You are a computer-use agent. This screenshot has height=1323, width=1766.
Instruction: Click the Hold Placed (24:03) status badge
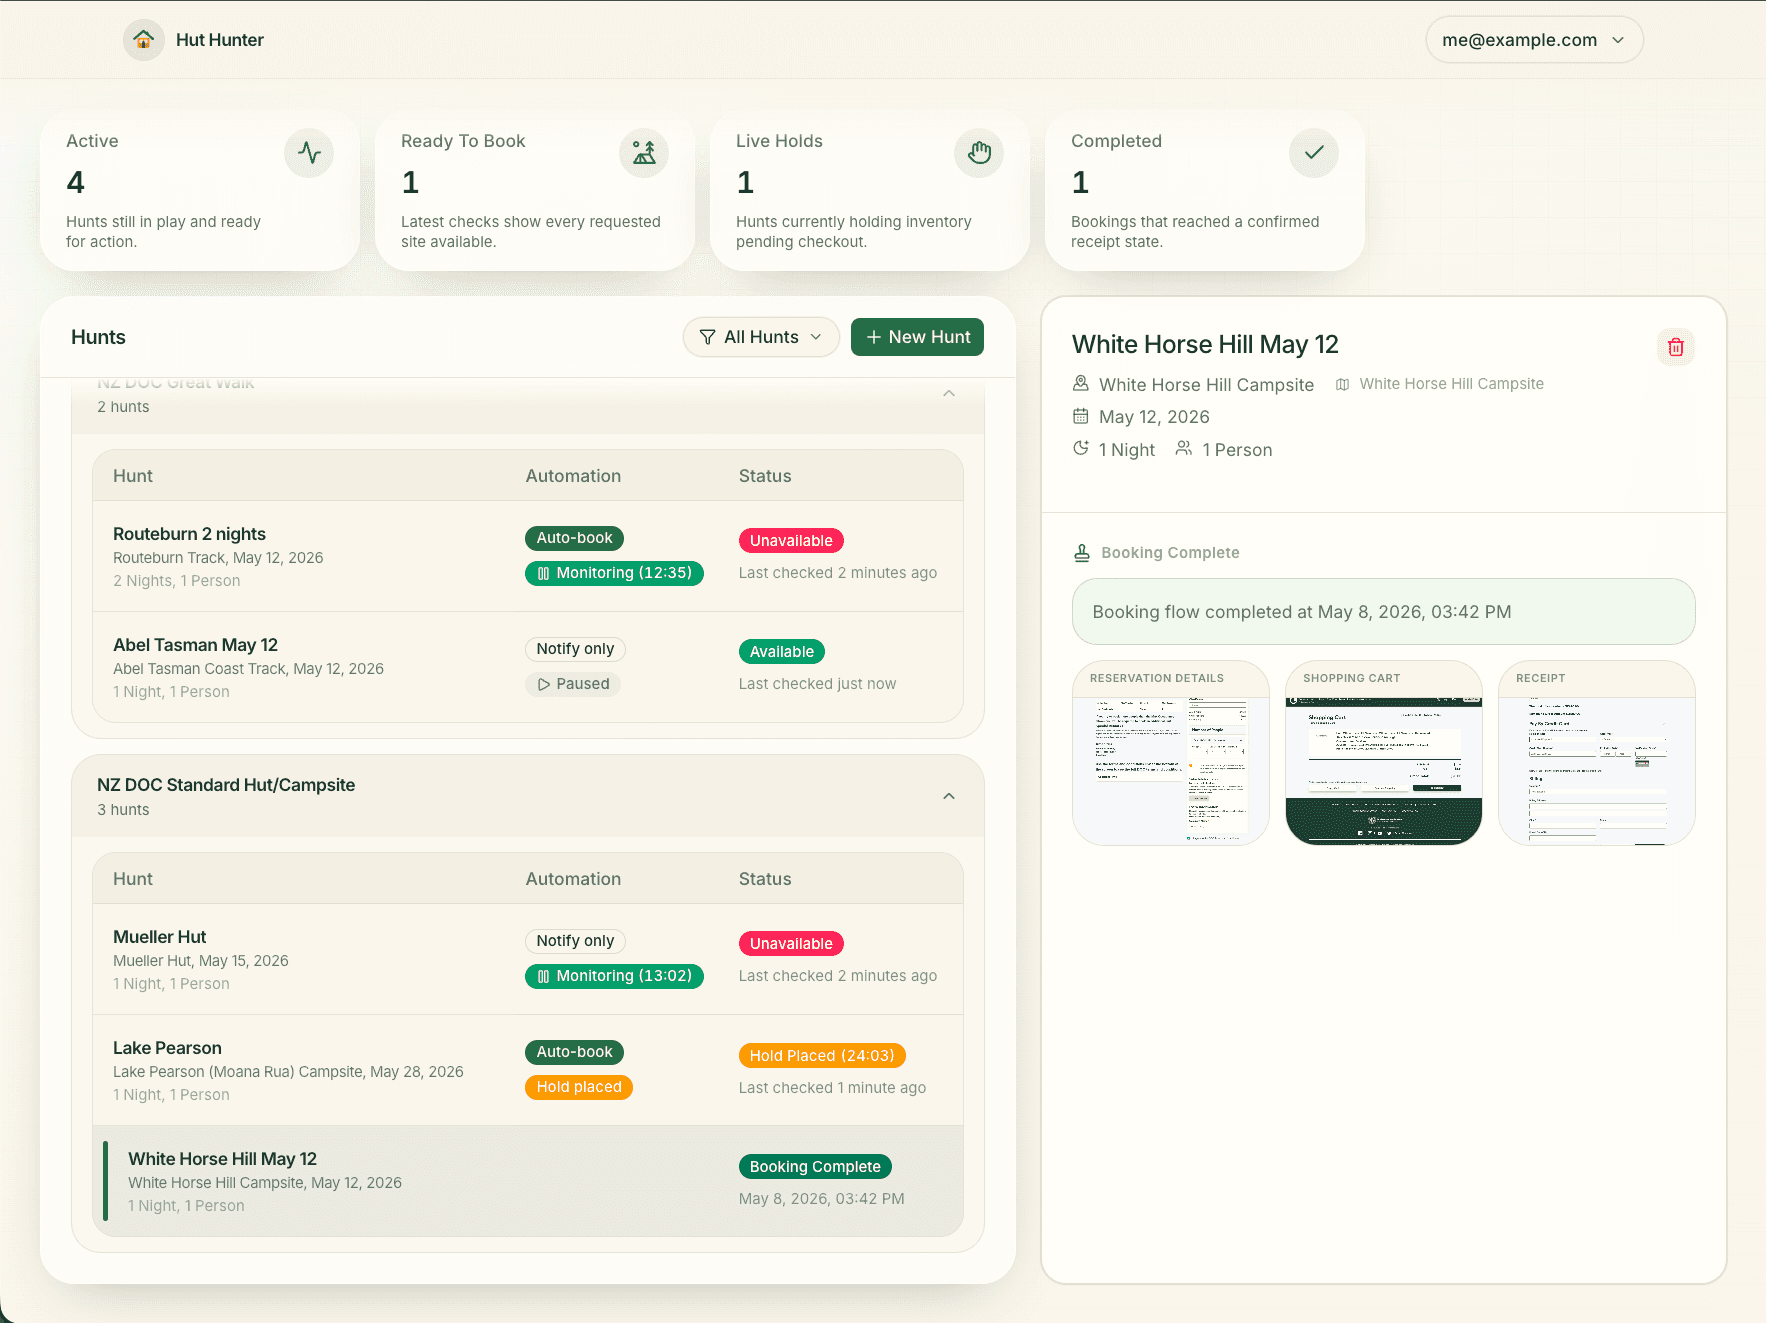822,1056
